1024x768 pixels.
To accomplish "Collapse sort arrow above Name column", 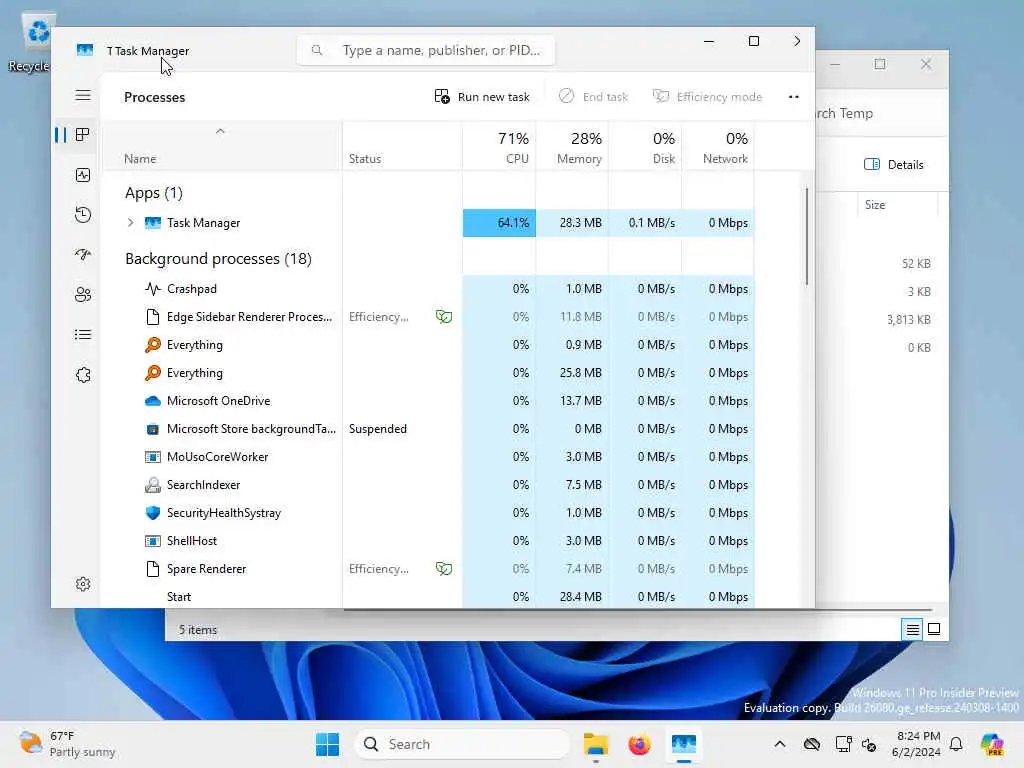I will [220, 131].
